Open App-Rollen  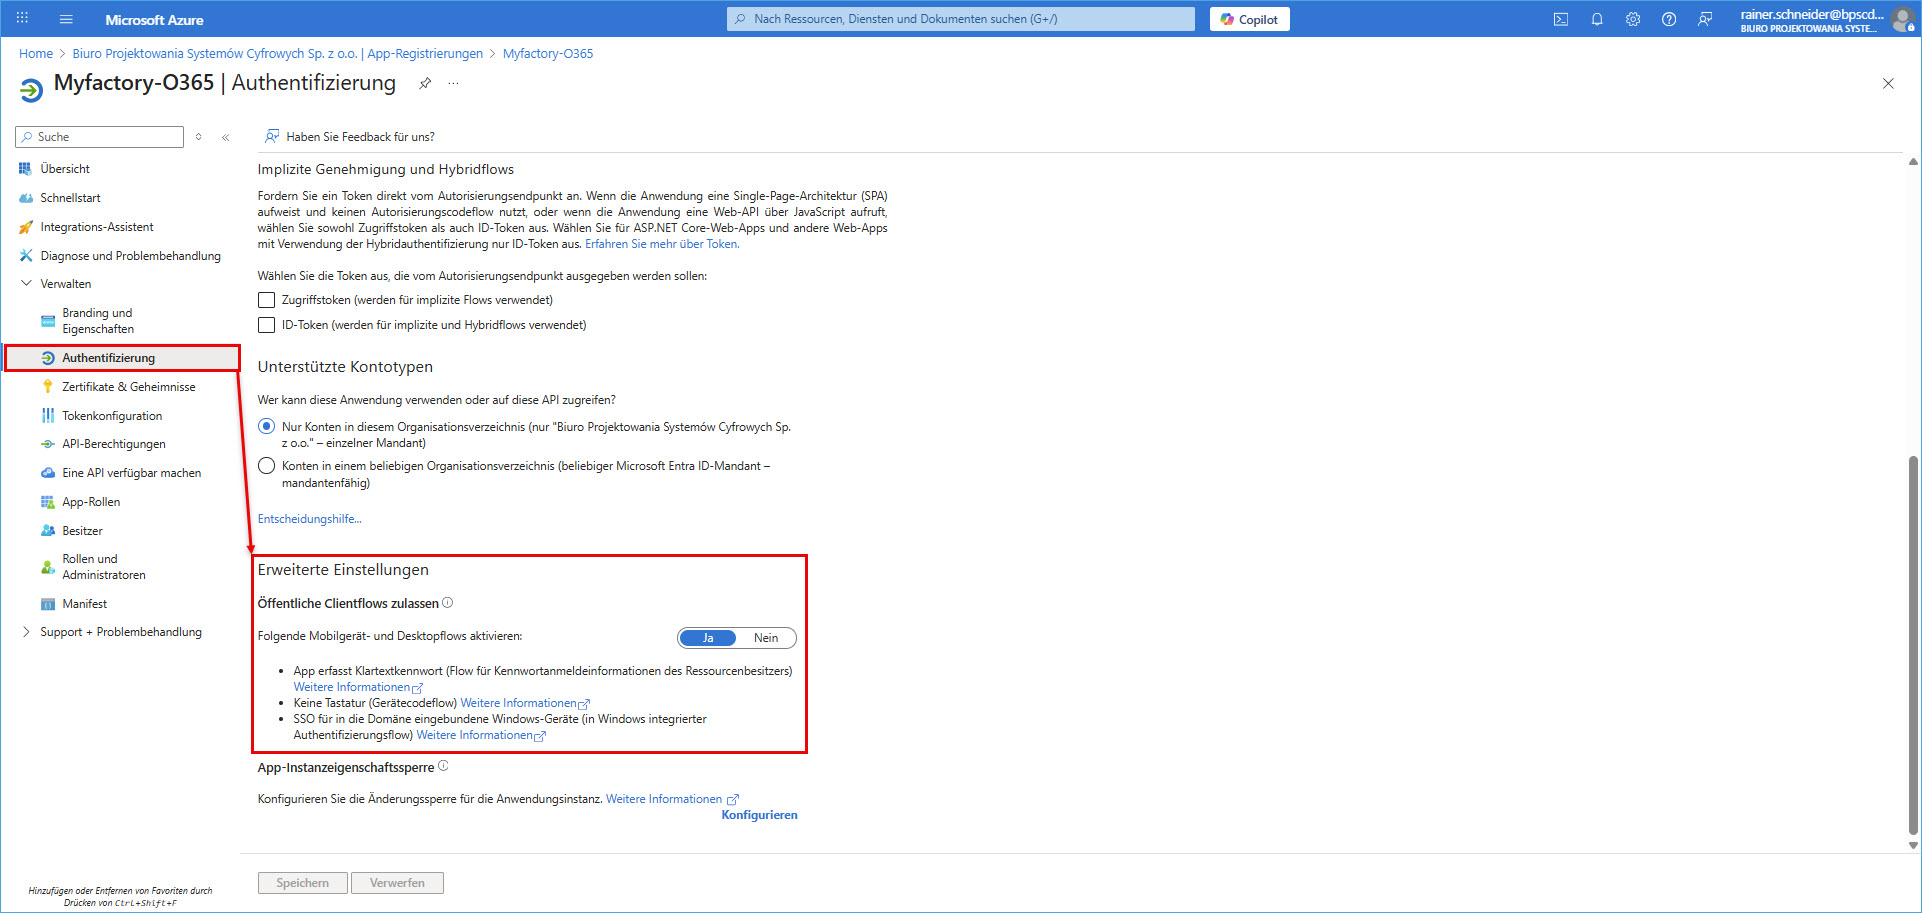(91, 502)
